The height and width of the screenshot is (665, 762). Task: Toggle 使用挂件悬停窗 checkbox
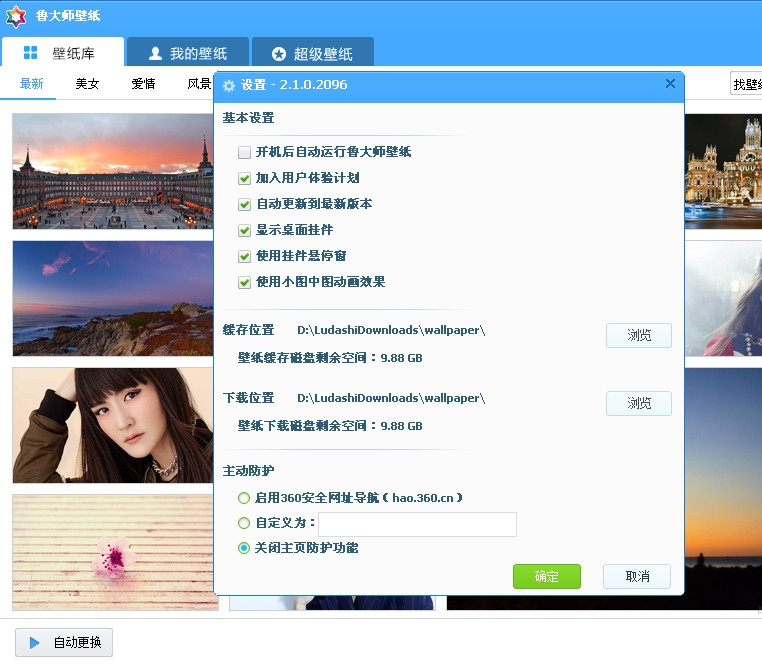point(244,256)
